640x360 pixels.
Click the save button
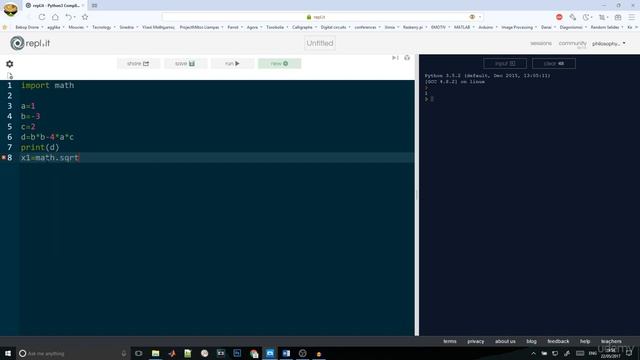tap(185, 64)
